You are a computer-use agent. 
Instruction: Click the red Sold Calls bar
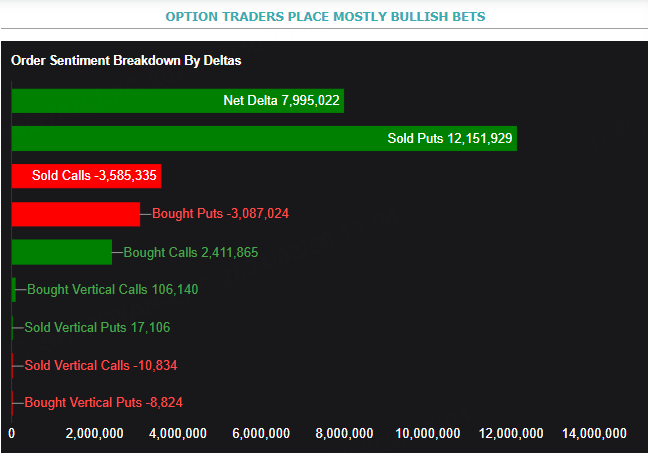click(x=86, y=176)
